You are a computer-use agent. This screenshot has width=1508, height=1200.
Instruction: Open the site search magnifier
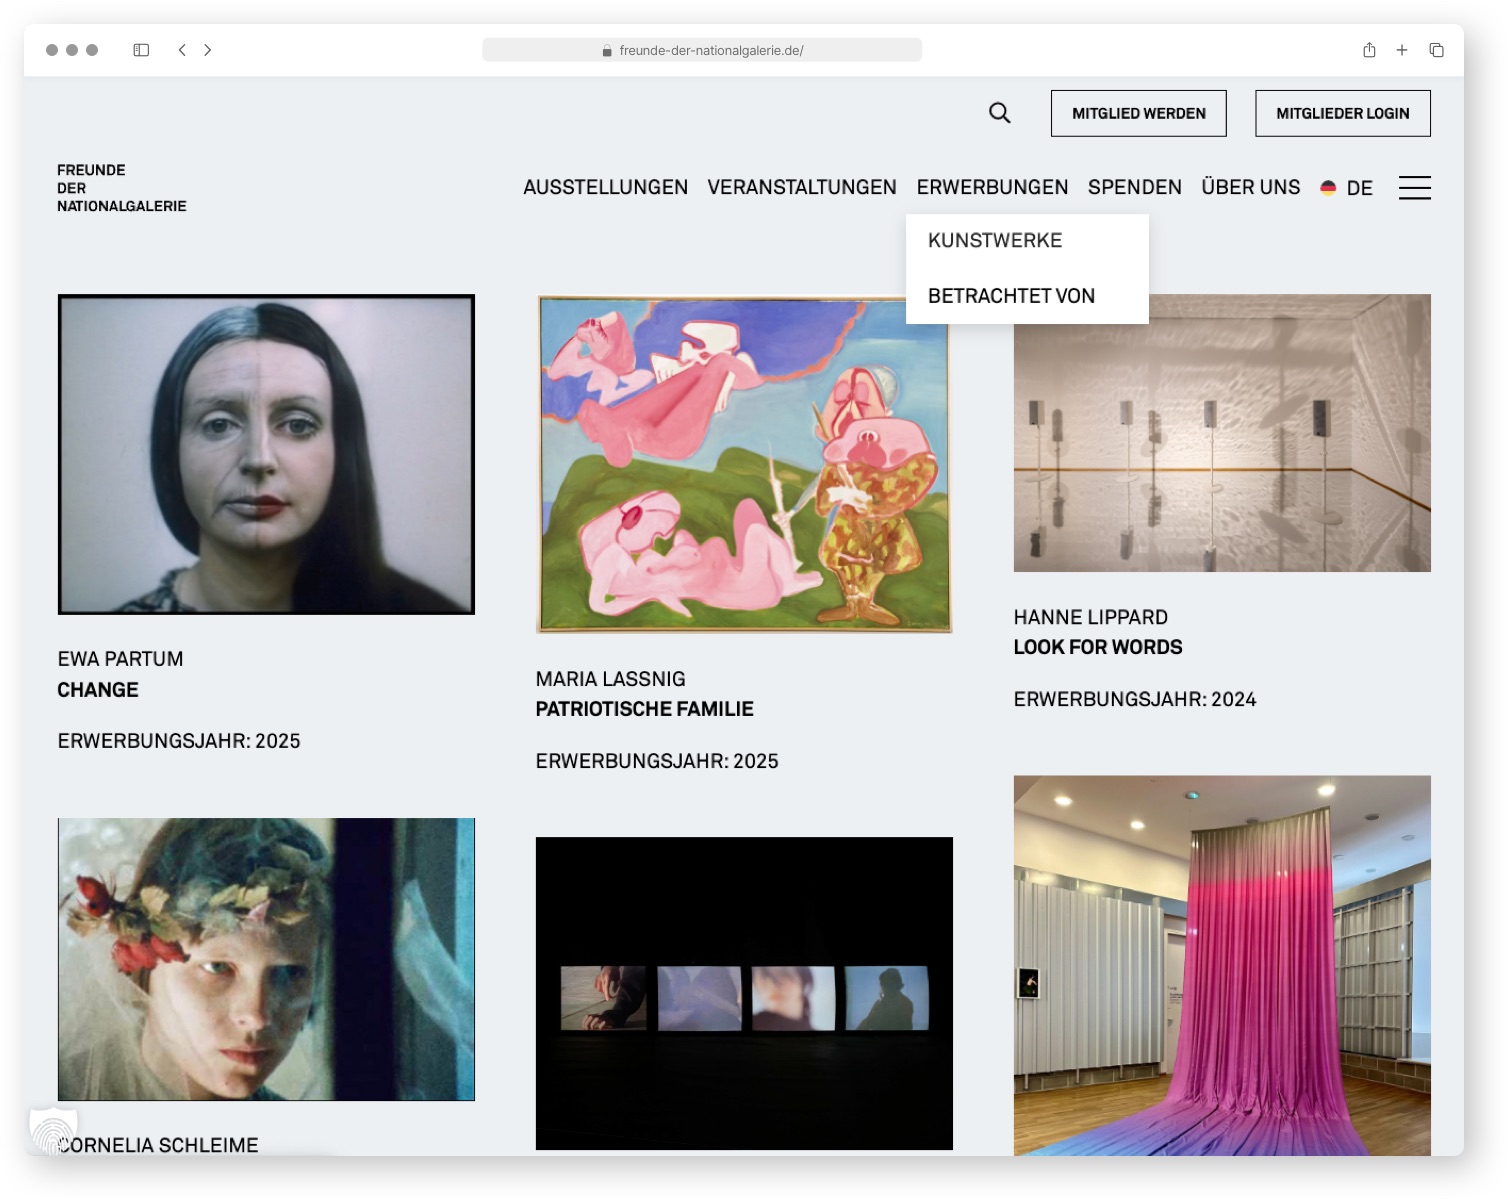coord(999,113)
